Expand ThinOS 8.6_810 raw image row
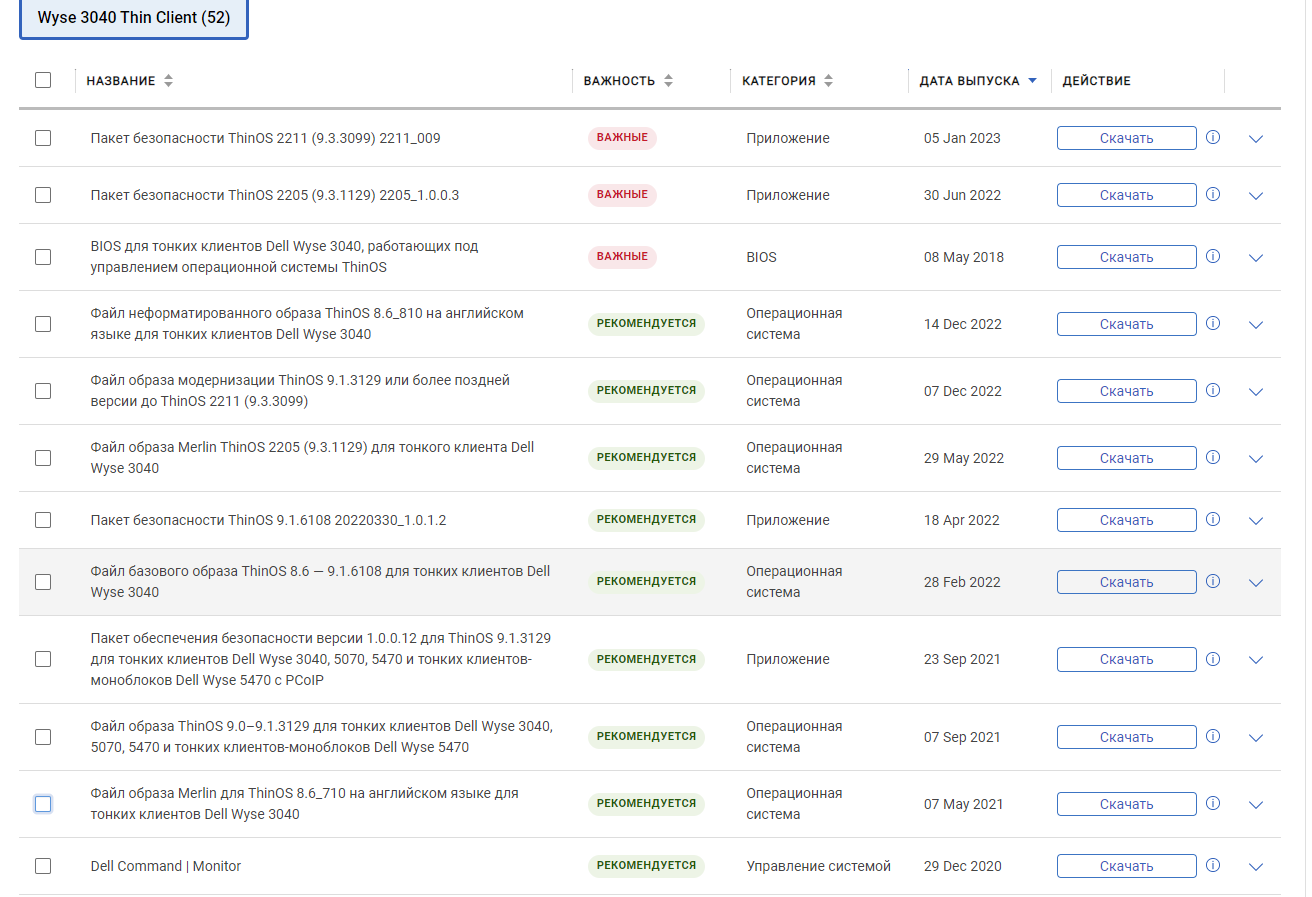Screen dimensions: 1312x897 (1257, 325)
